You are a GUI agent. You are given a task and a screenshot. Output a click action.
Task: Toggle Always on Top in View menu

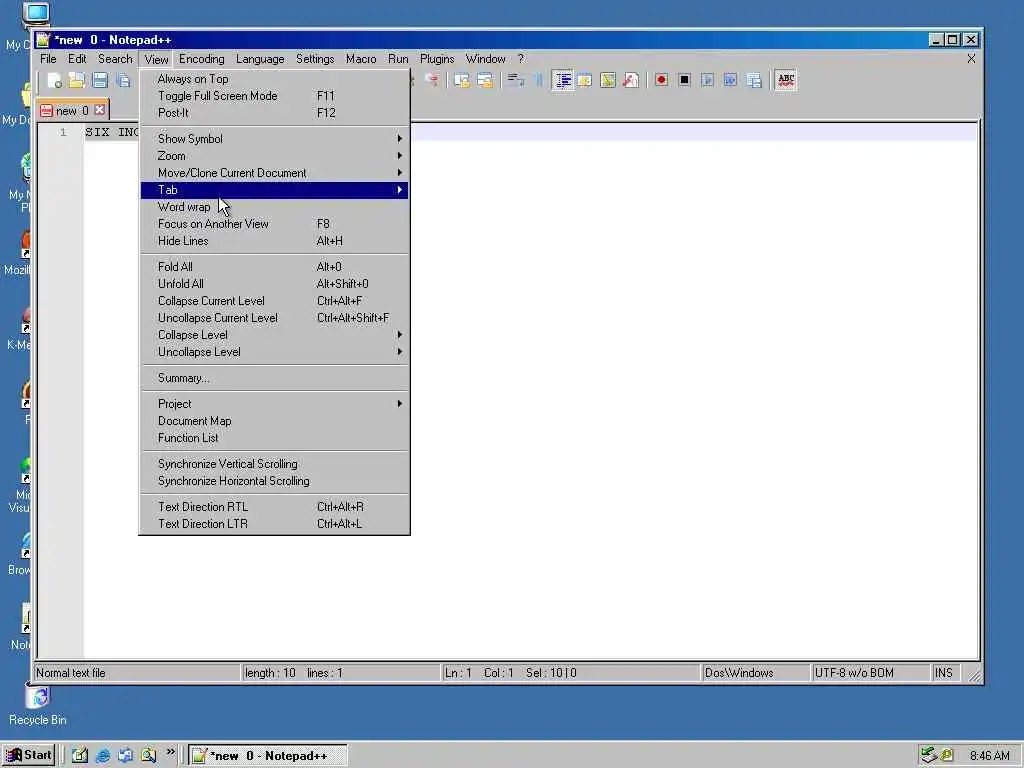pyautogui.click(x=275, y=79)
